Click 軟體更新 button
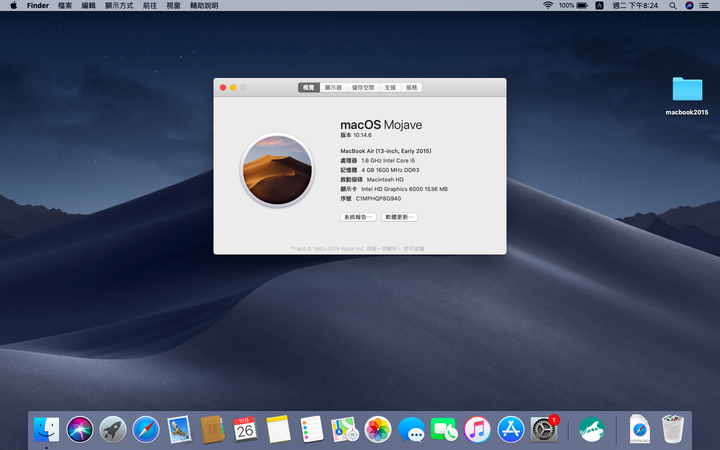The image size is (720, 450). point(399,217)
